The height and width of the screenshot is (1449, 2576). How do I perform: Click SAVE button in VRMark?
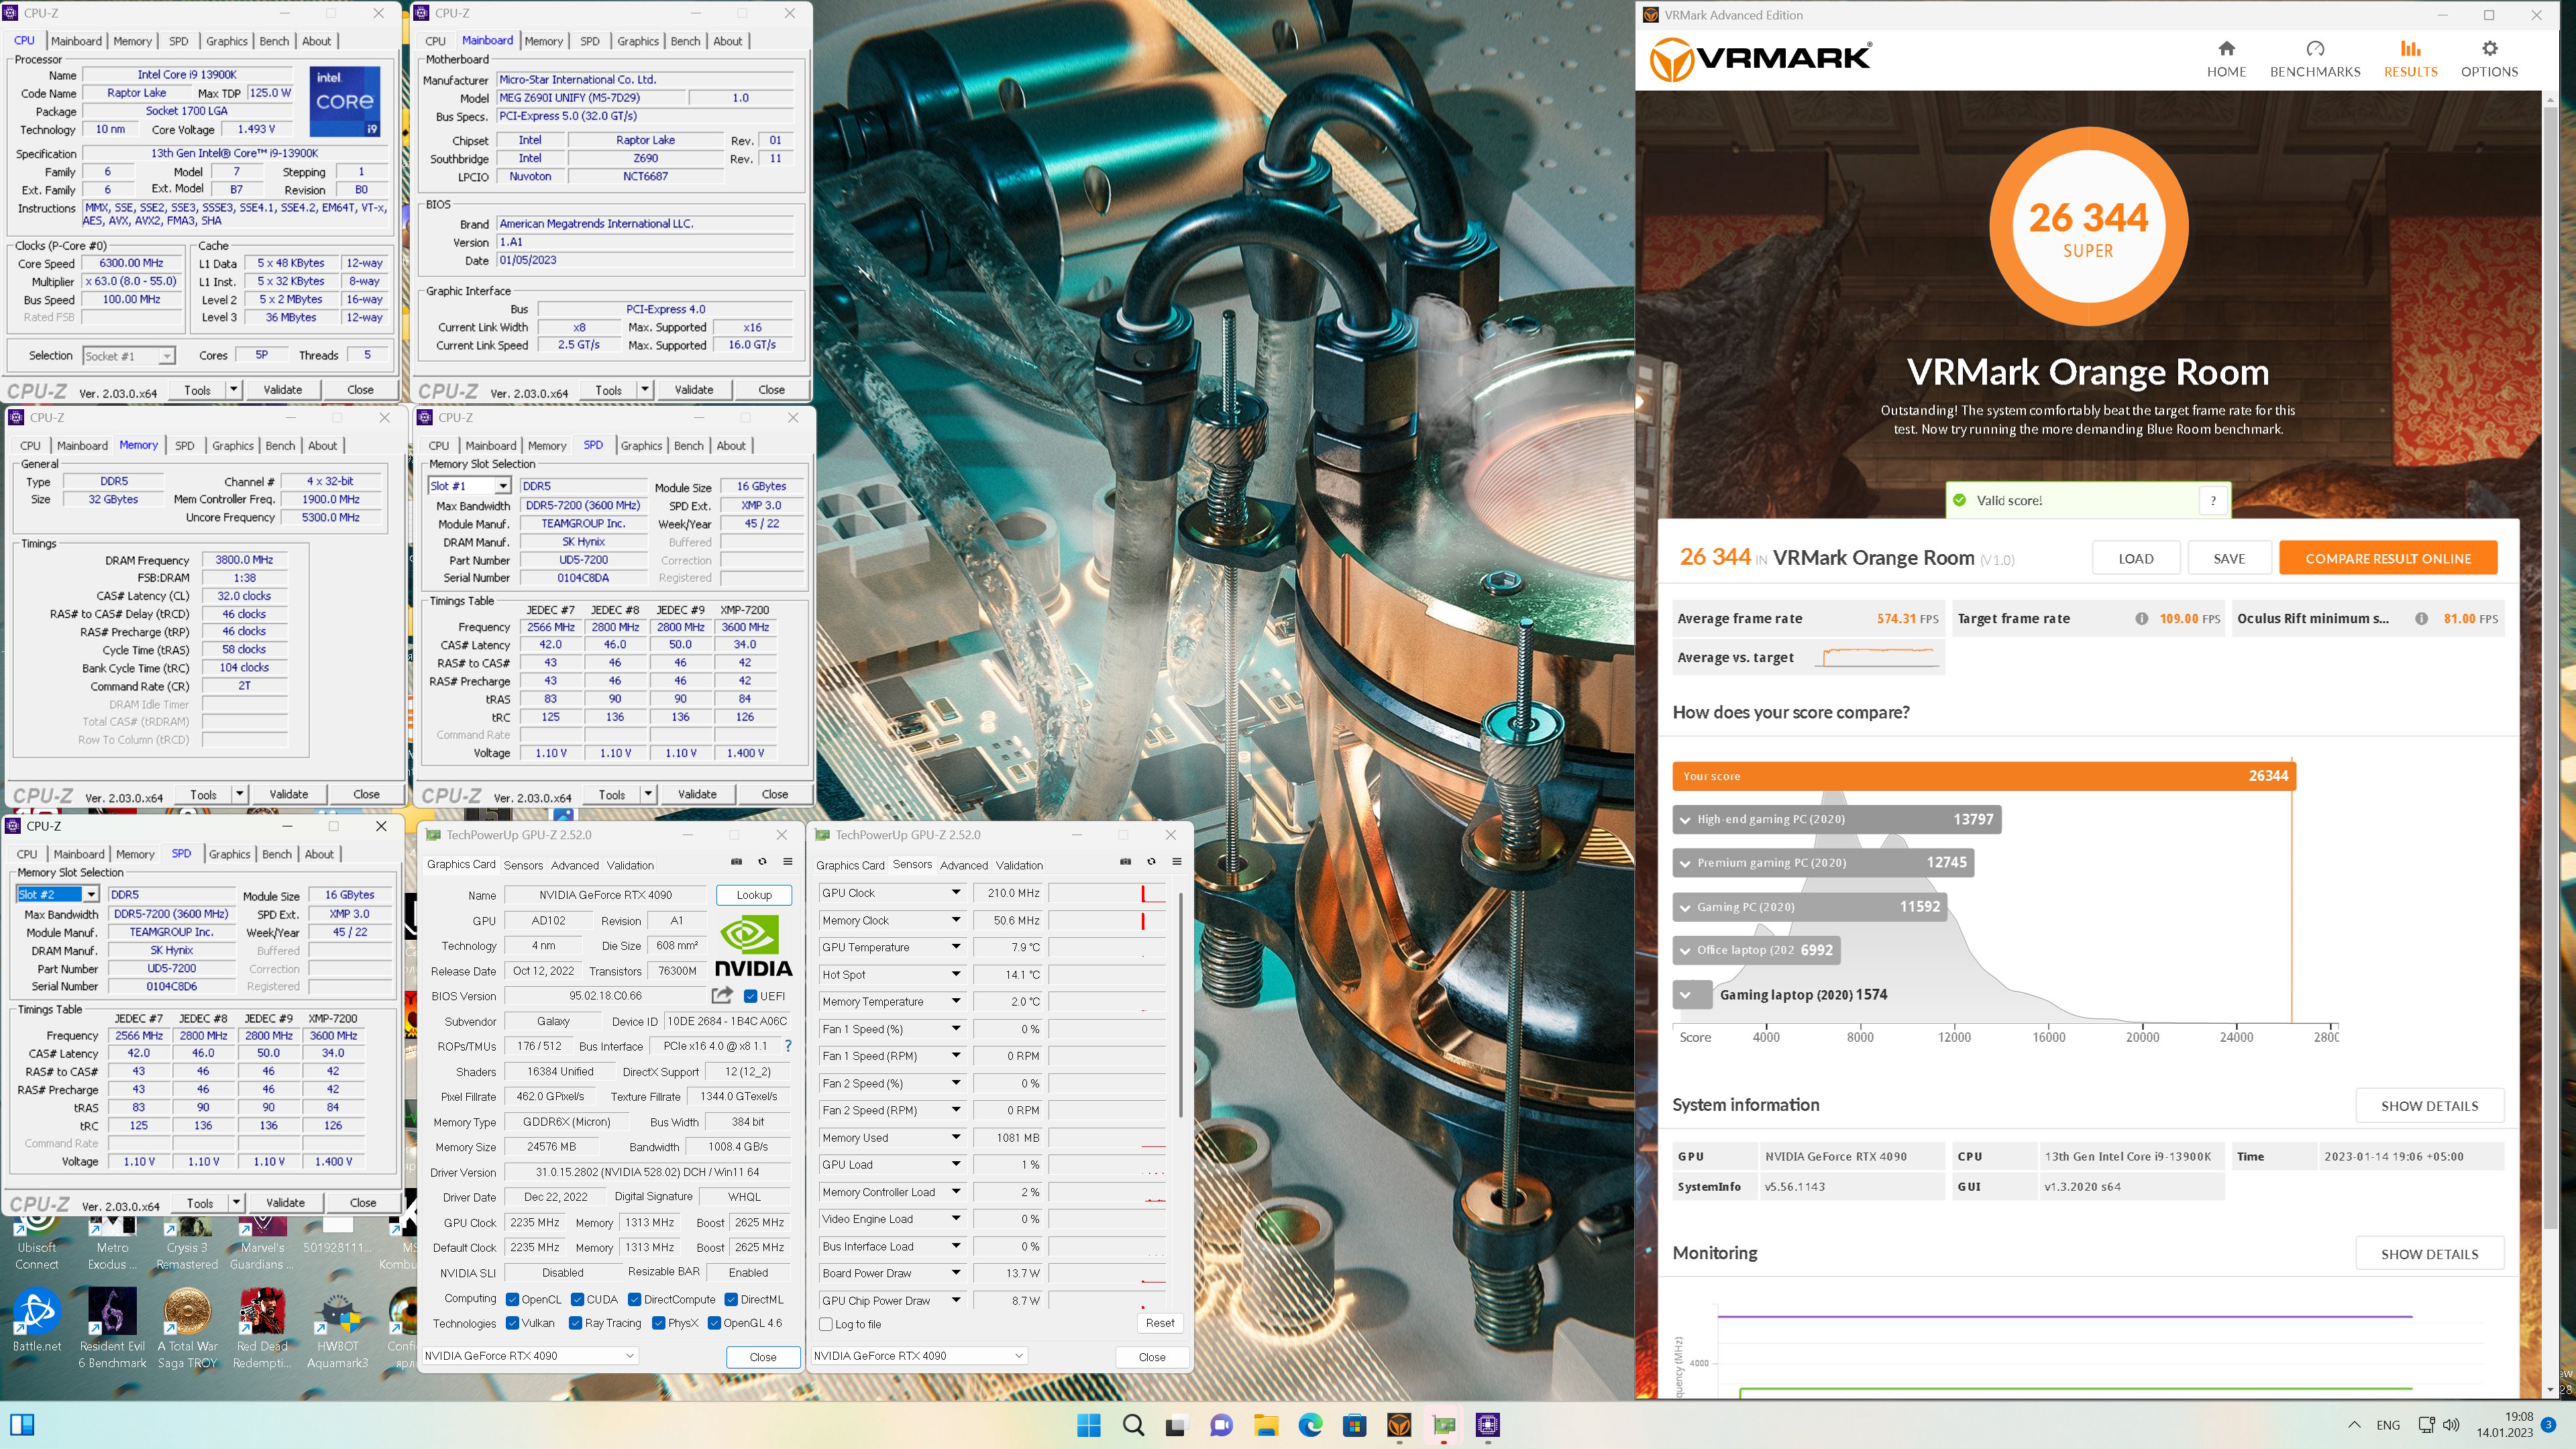pos(2229,558)
